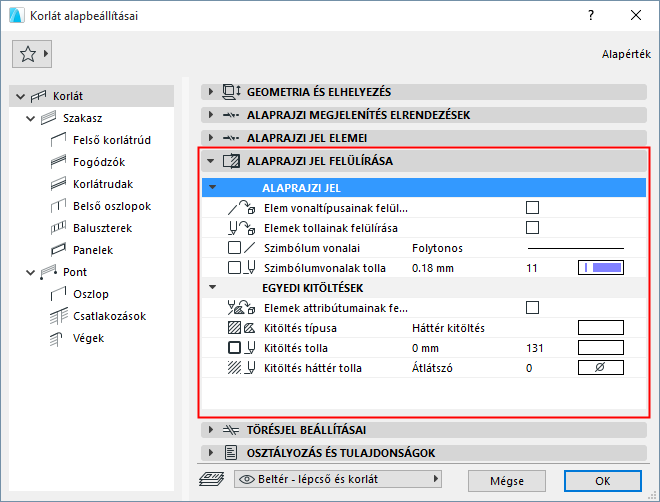Expand Osztályozás és tulajdonságok panel

(211, 453)
